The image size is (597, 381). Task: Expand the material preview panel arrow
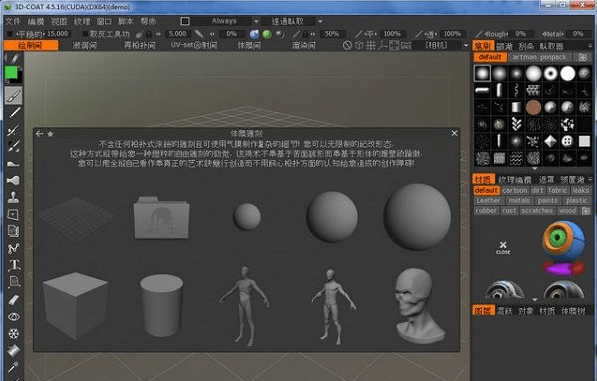pyautogui.click(x=535, y=300)
